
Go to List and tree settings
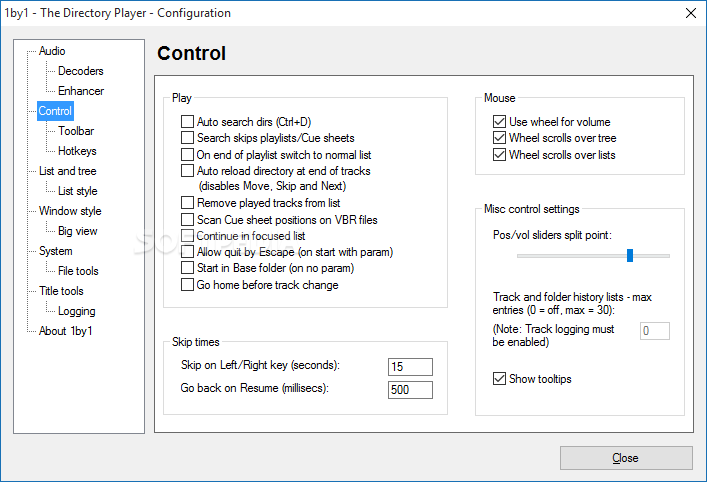pos(68,171)
